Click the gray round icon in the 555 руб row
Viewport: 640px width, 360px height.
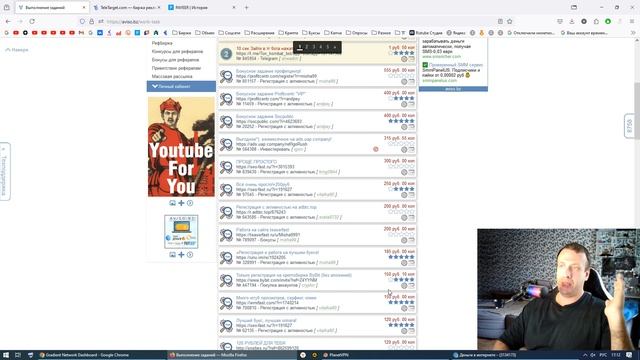coord(404,82)
